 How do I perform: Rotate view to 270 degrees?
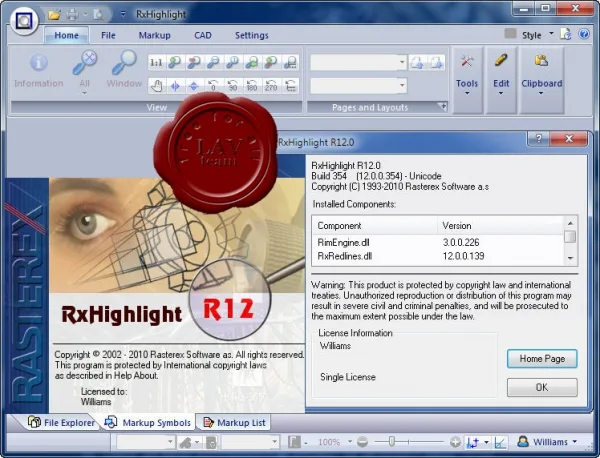coord(271,86)
